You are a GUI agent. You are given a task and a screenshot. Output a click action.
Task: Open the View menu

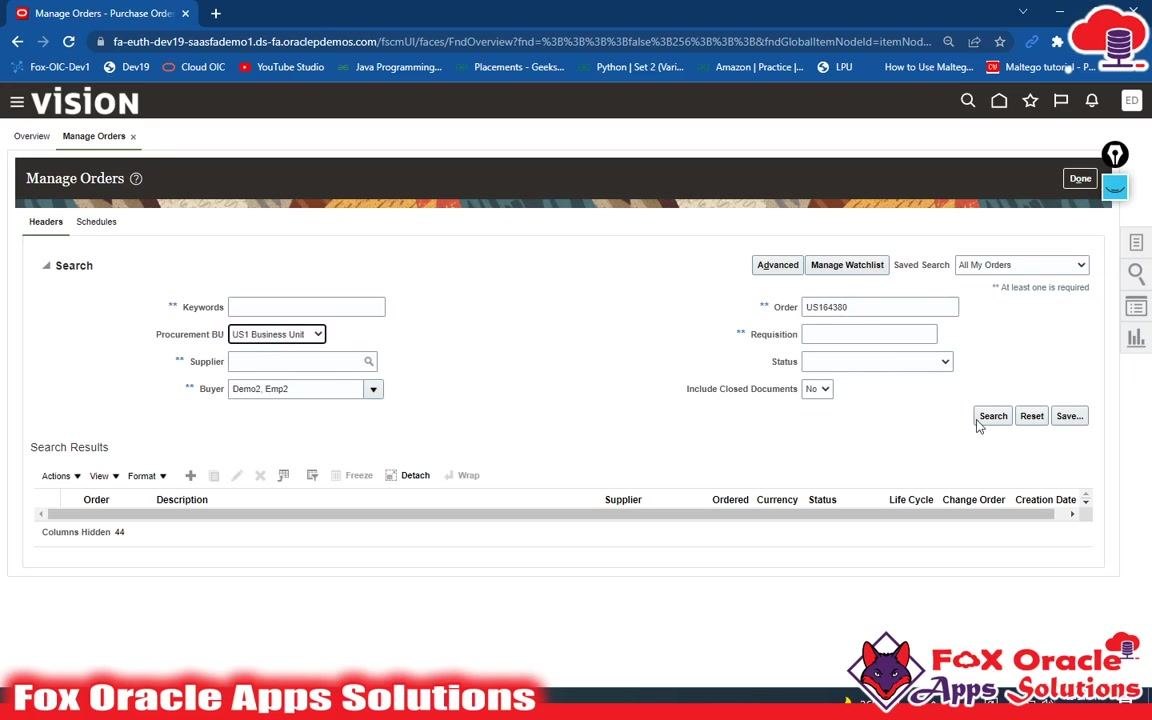pyautogui.click(x=104, y=476)
